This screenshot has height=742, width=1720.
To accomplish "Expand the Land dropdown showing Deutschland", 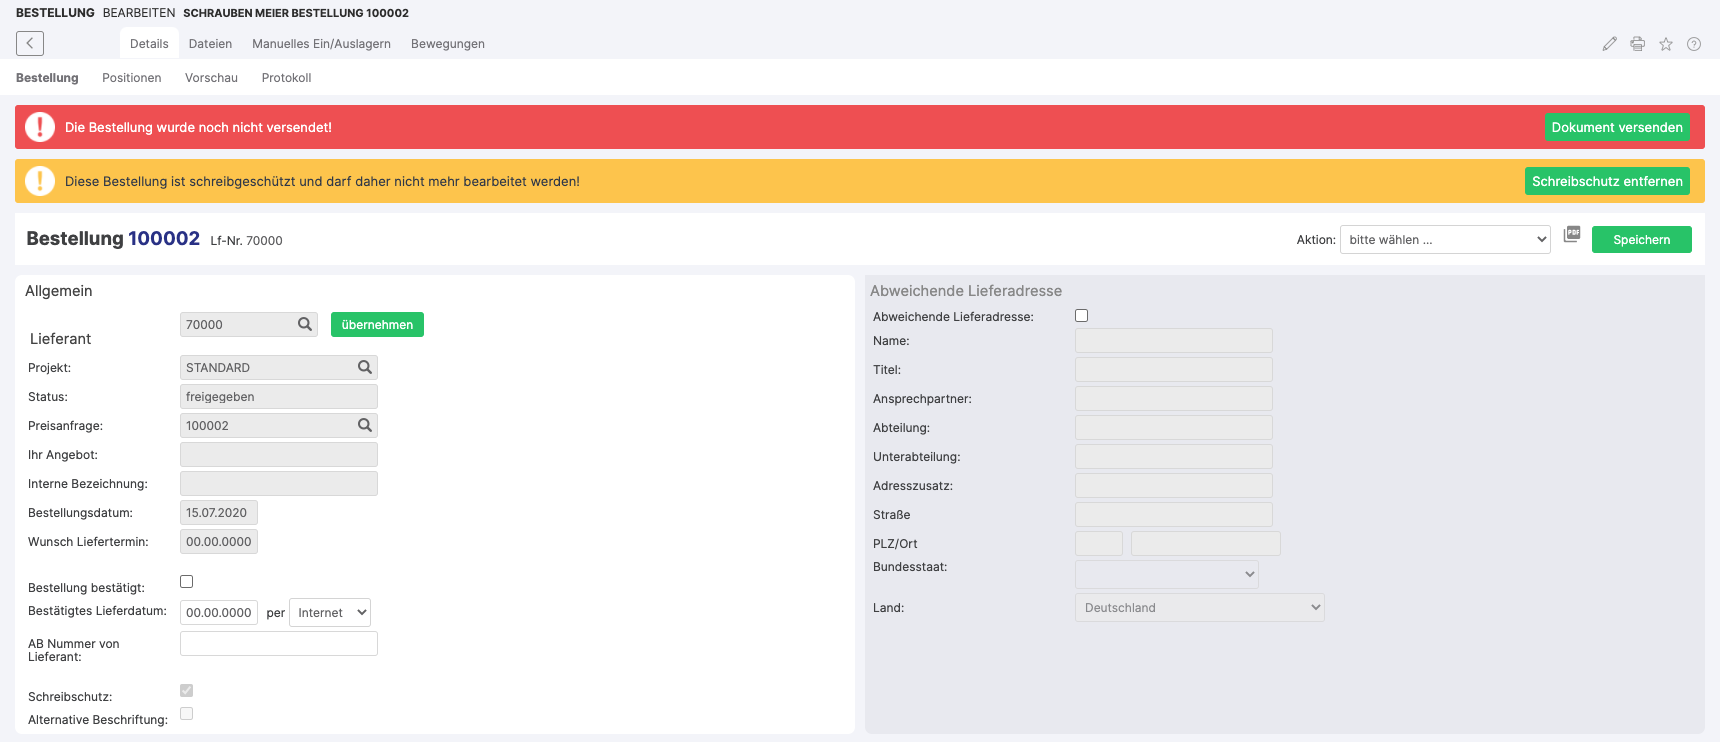I will pos(1199,608).
